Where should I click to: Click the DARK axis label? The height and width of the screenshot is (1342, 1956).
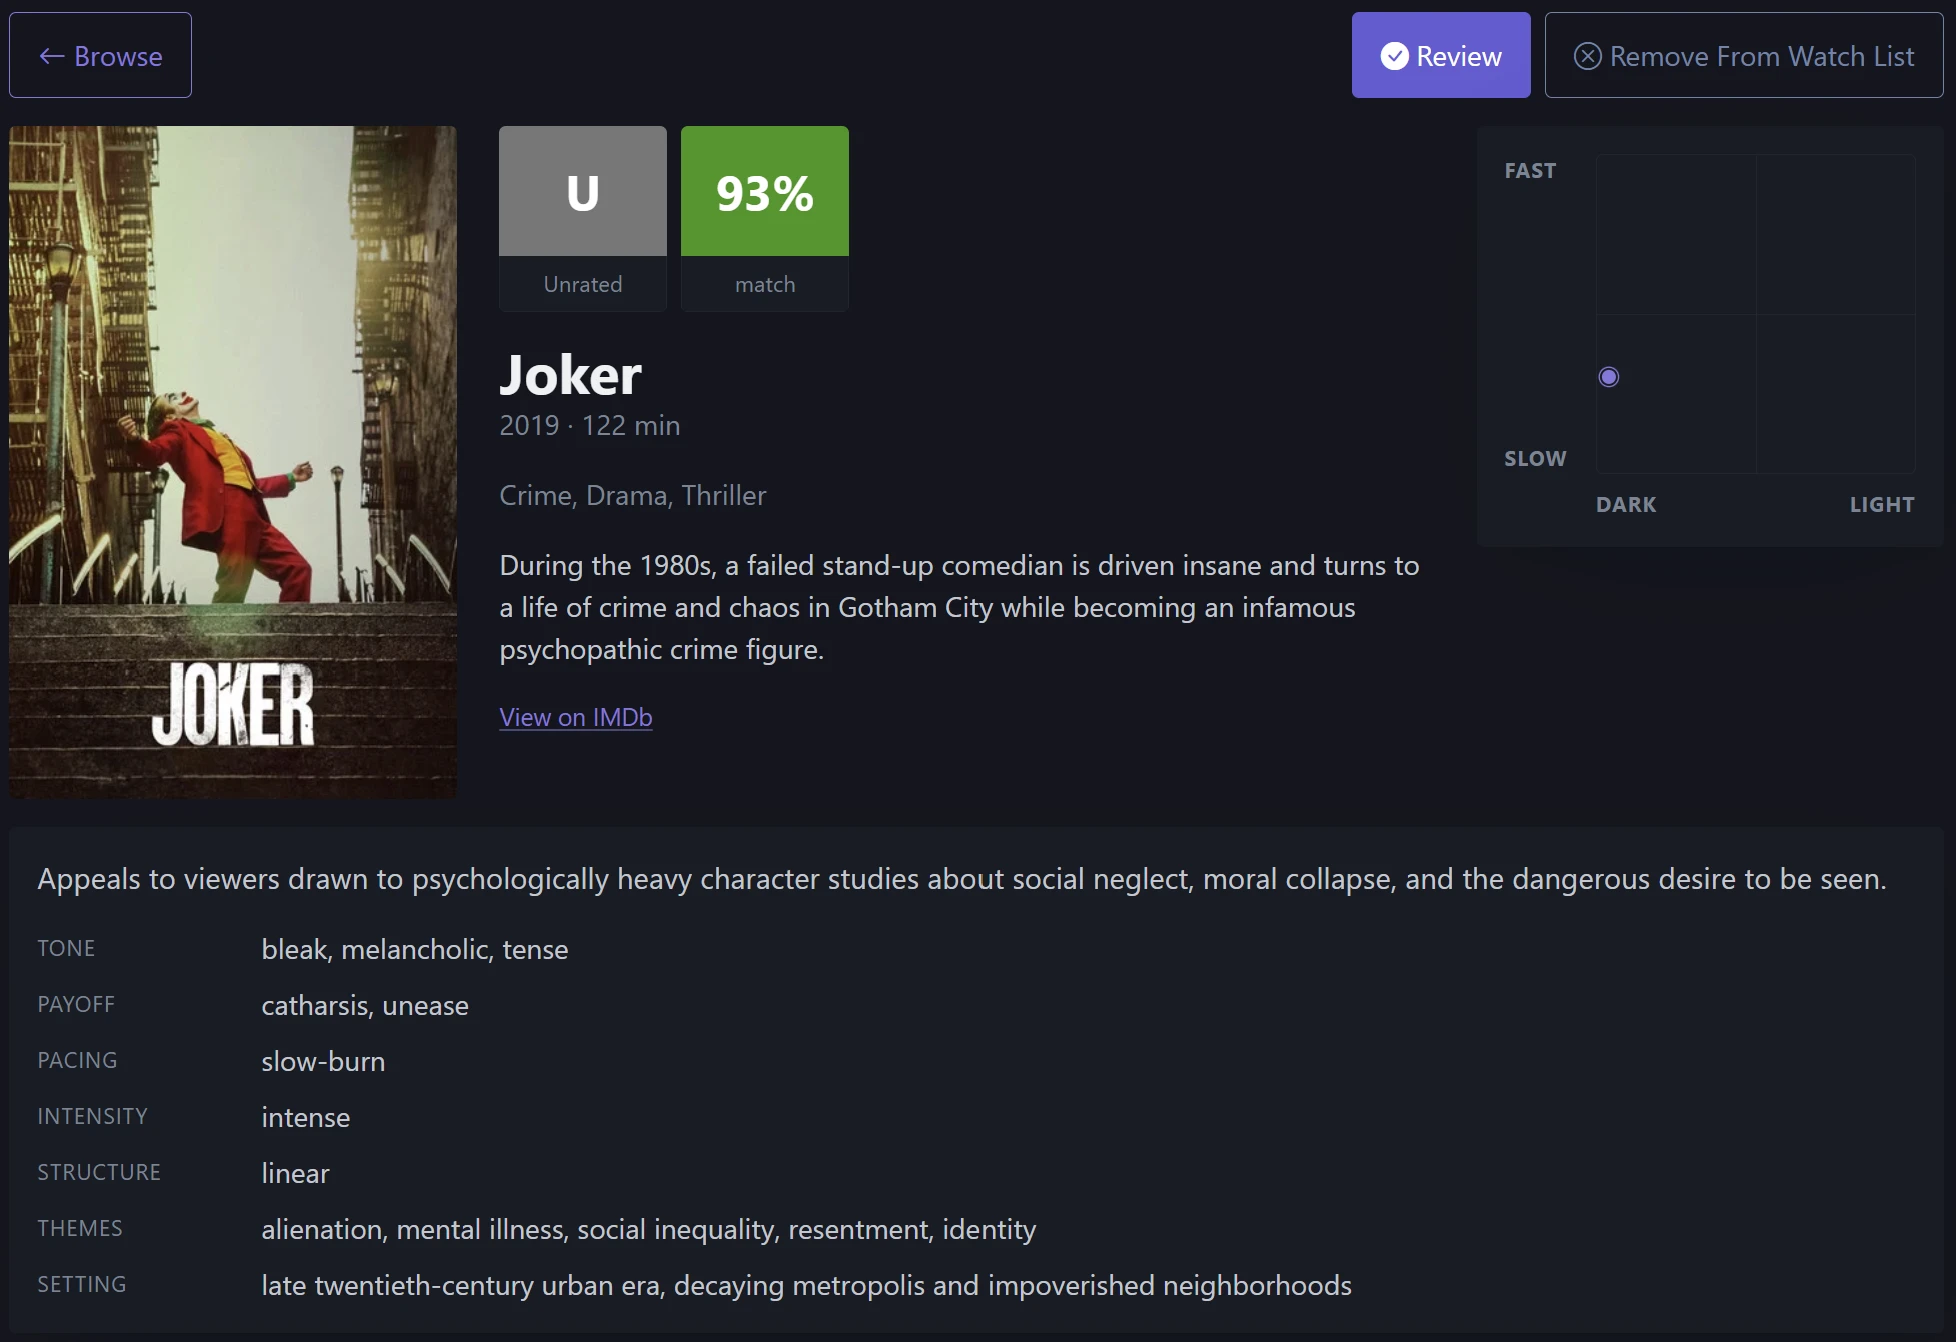(x=1626, y=505)
